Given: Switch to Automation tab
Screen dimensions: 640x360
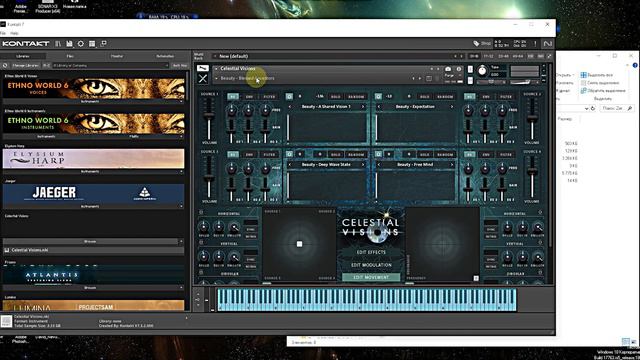Looking at the screenshot, I should (165, 56).
